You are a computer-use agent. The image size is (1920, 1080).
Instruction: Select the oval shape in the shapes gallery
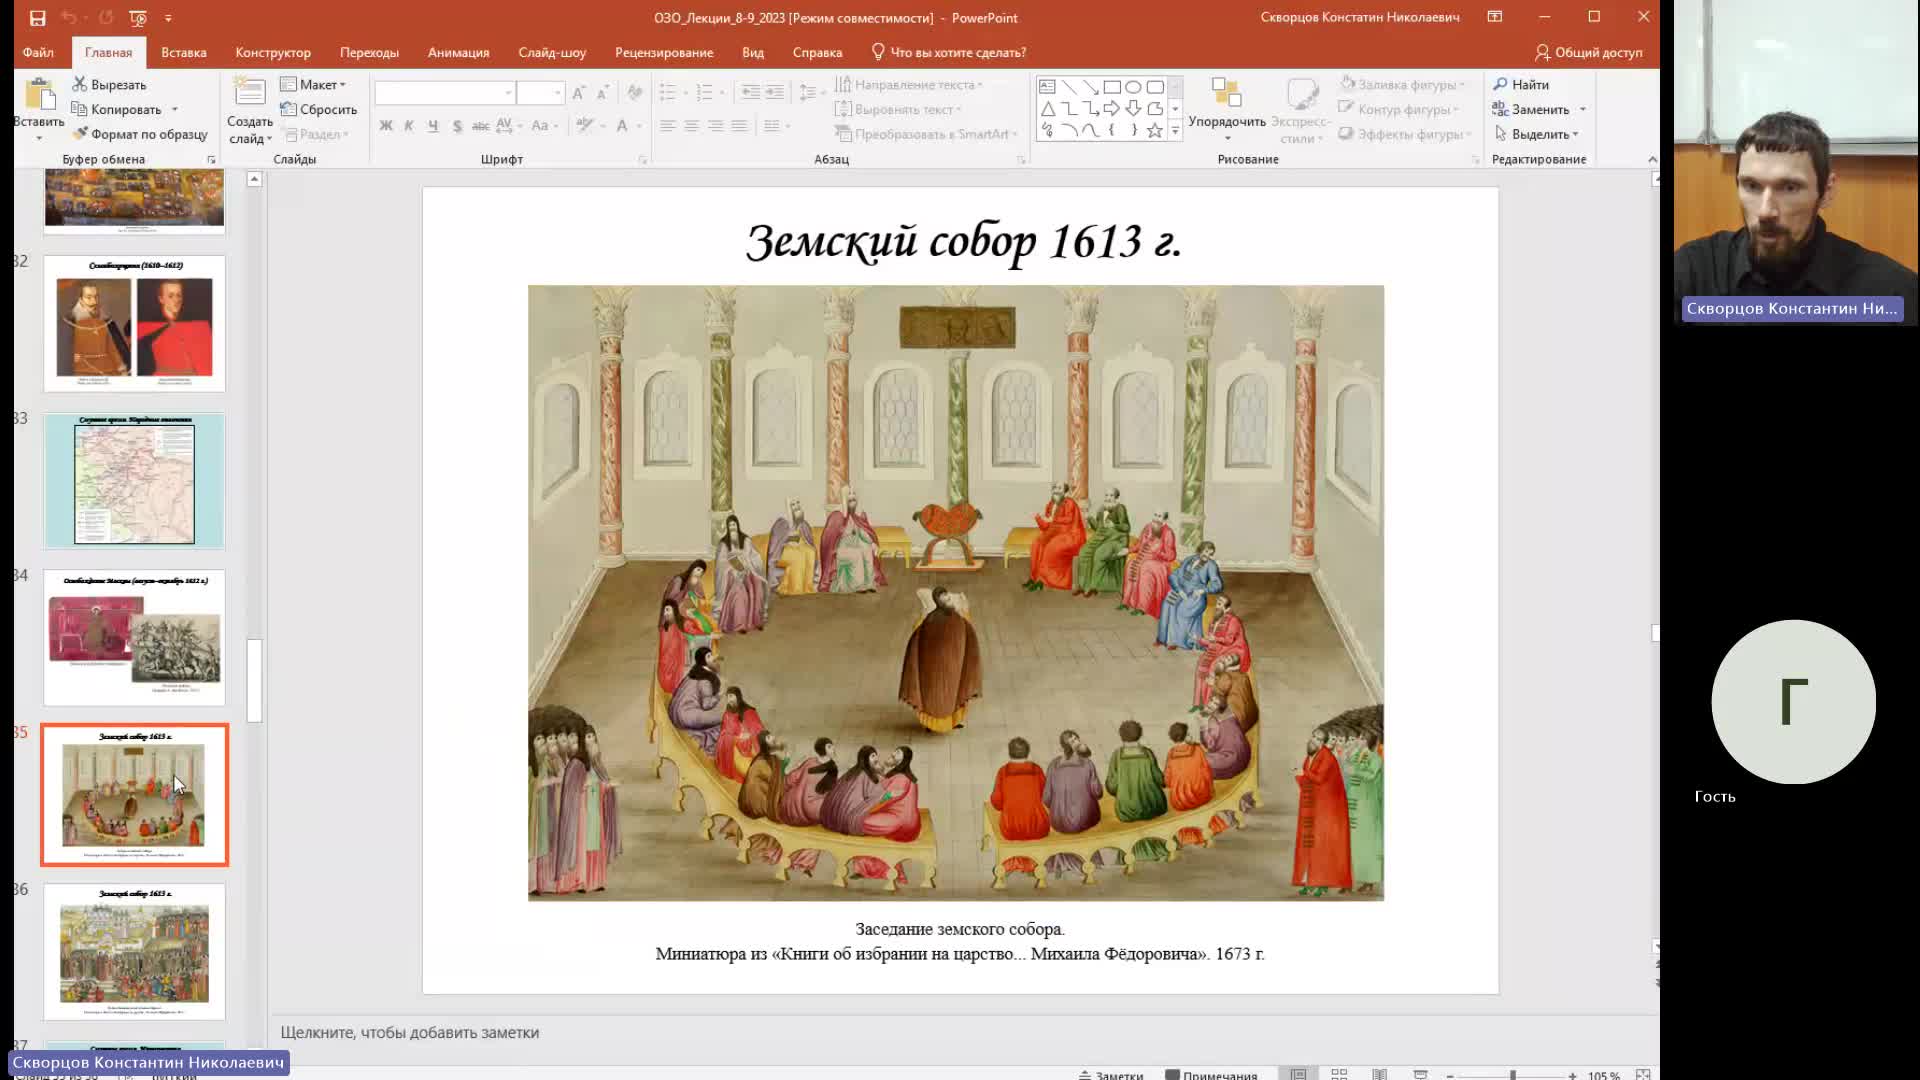click(1133, 87)
